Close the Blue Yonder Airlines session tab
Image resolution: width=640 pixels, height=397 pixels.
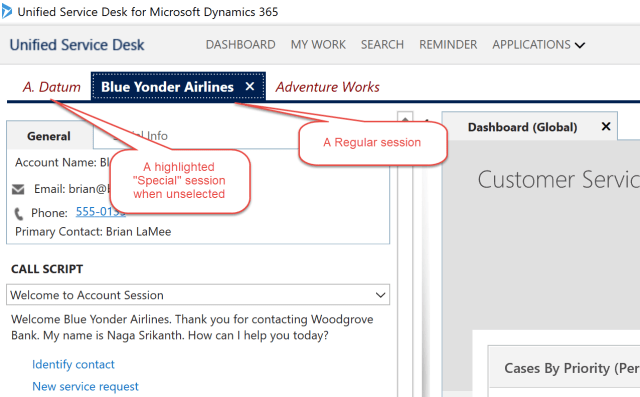[x=250, y=86]
